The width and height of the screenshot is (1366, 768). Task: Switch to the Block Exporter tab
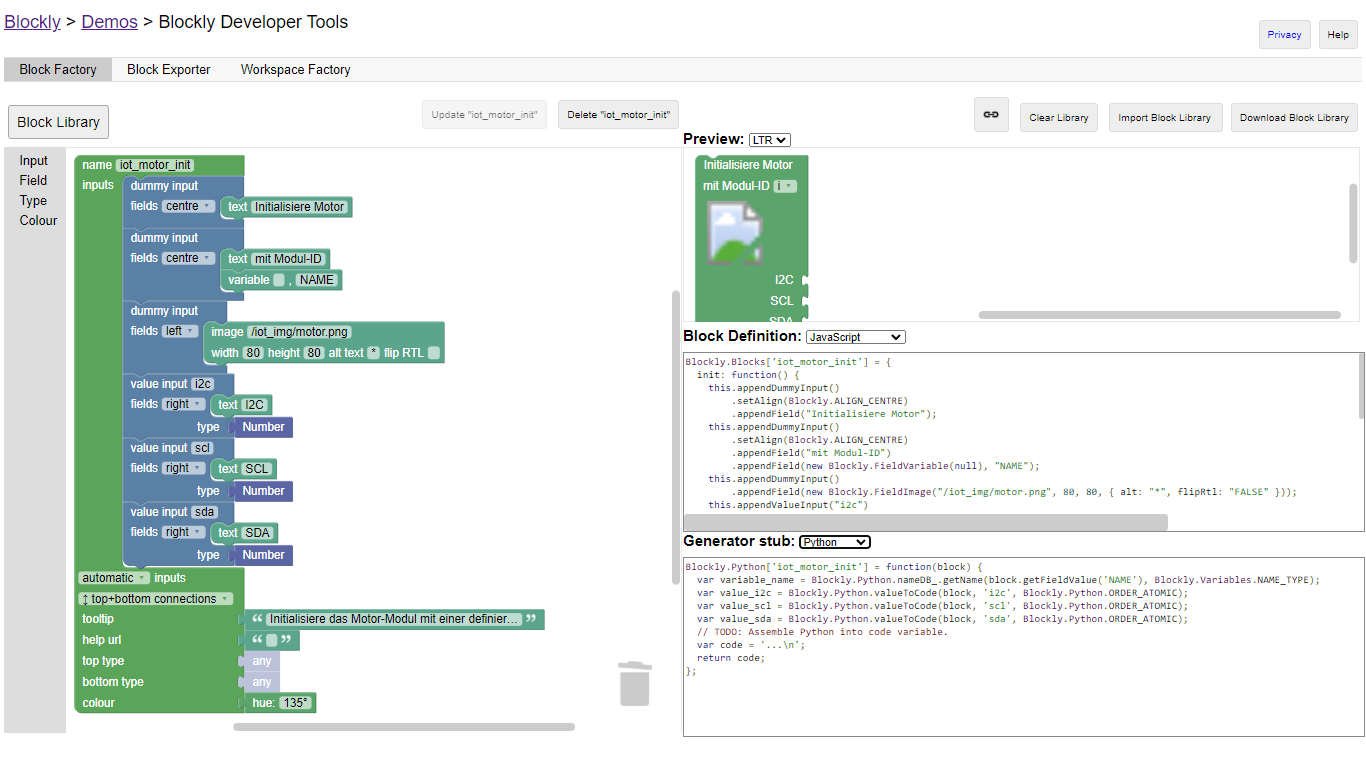[x=169, y=70]
